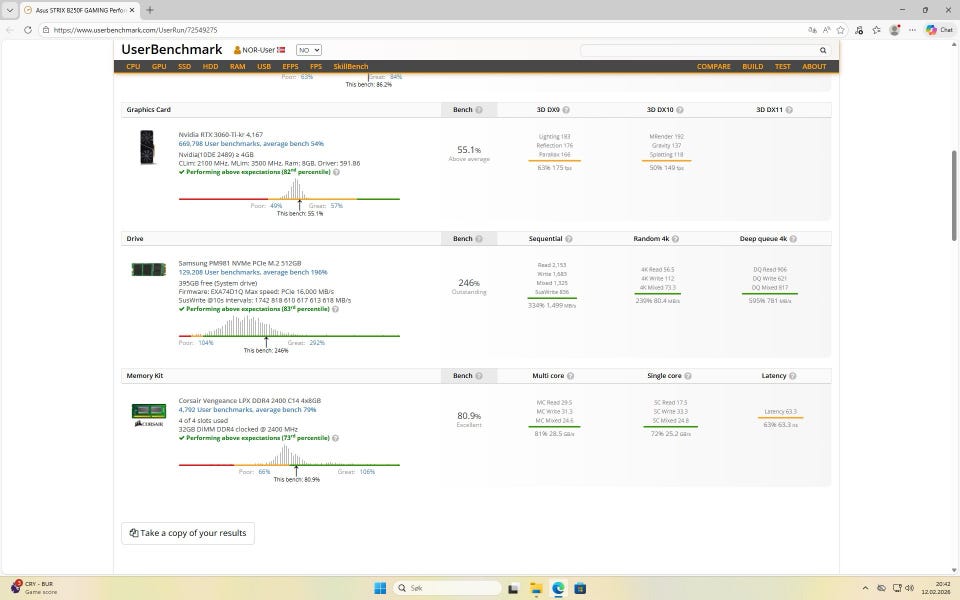Open the TEST menu item

tap(782, 66)
